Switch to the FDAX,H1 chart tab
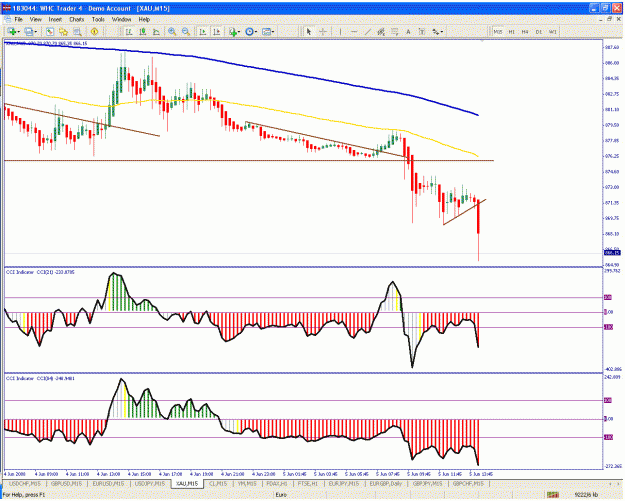 pyautogui.click(x=277, y=483)
